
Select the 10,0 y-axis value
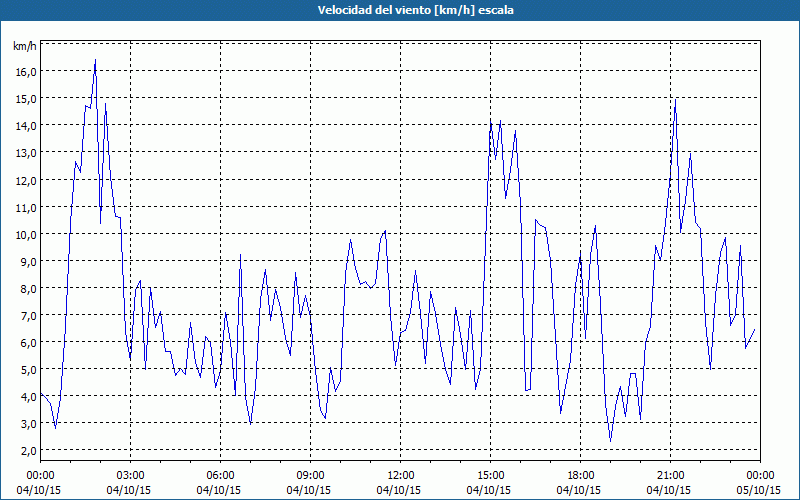click(x=26, y=234)
